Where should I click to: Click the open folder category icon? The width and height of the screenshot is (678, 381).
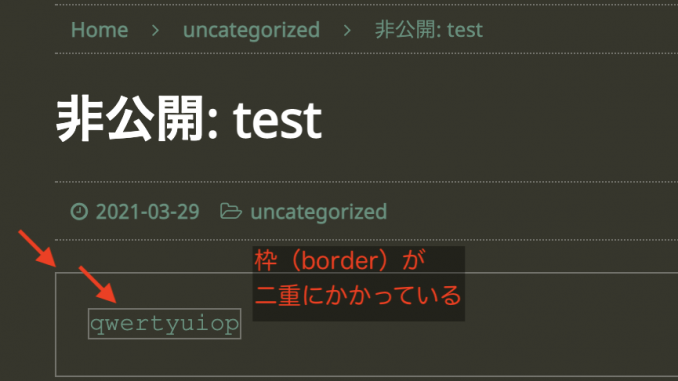click(x=230, y=211)
